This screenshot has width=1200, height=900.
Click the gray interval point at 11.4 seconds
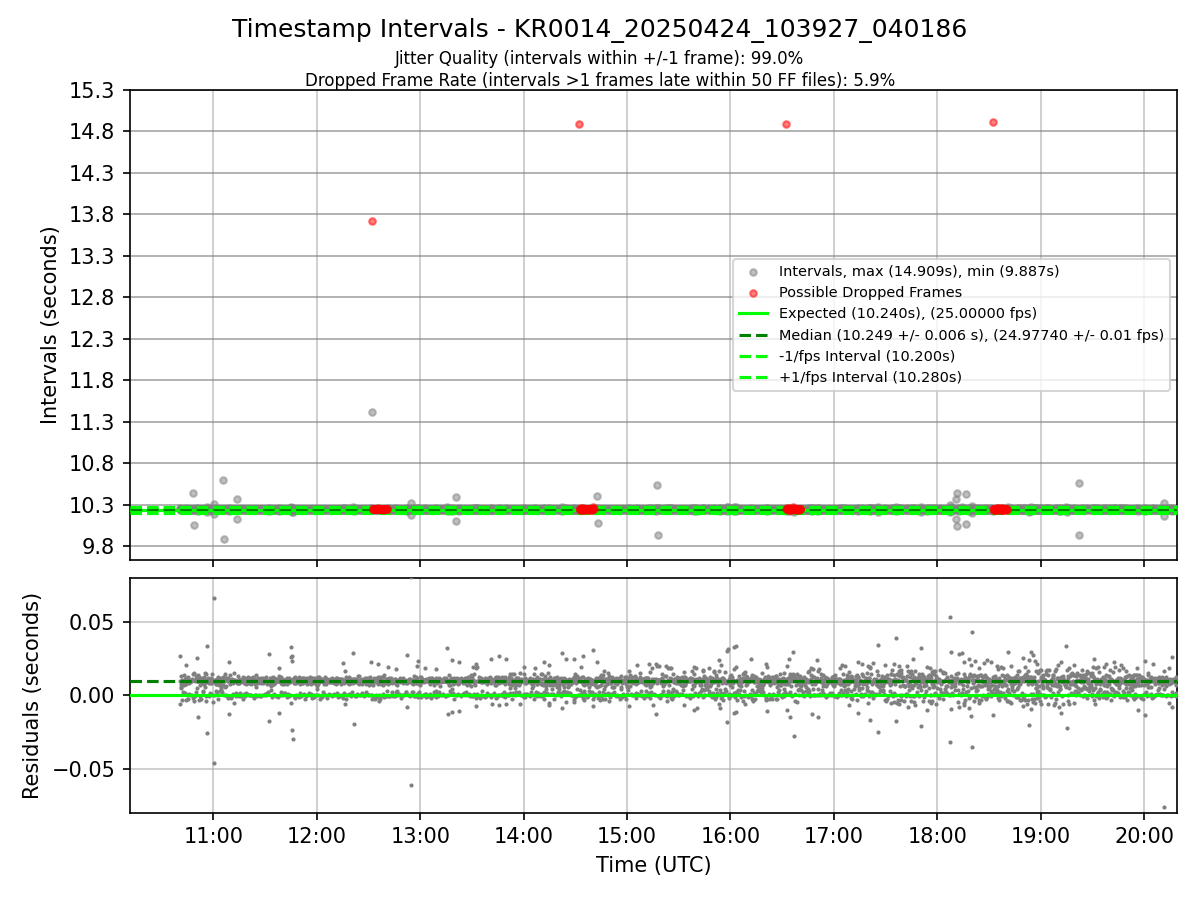click(x=372, y=412)
